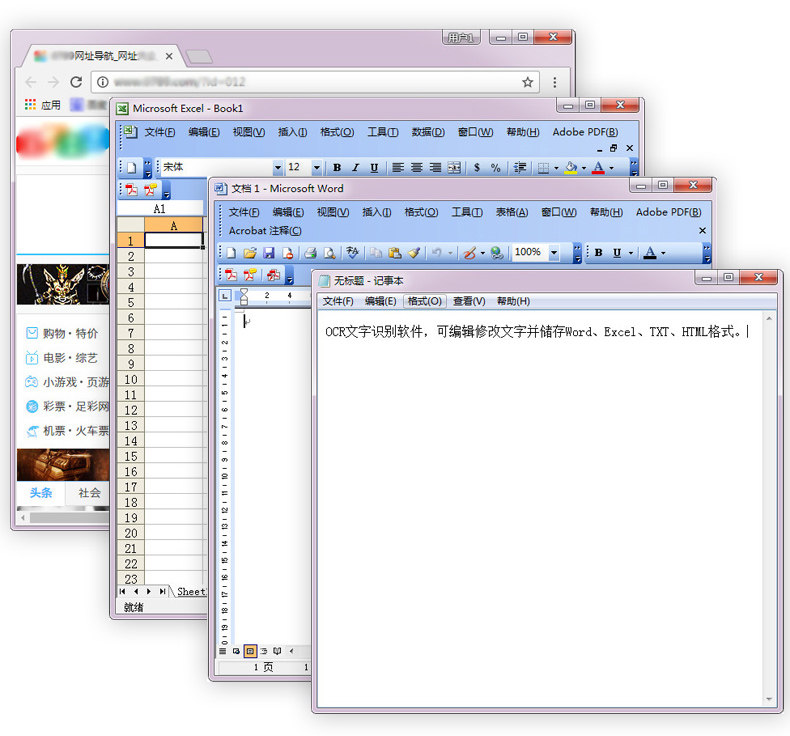The image size is (790, 736).
Task: Toggle Bold in the Excel toolbar
Action: pyautogui.click(x=337, y=168)
